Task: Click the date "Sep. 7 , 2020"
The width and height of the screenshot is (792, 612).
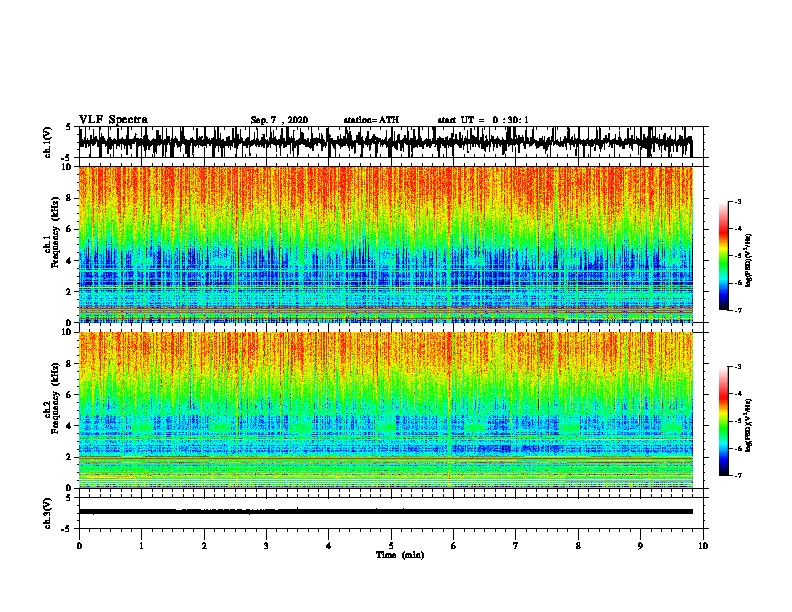Action: [279, 120]
